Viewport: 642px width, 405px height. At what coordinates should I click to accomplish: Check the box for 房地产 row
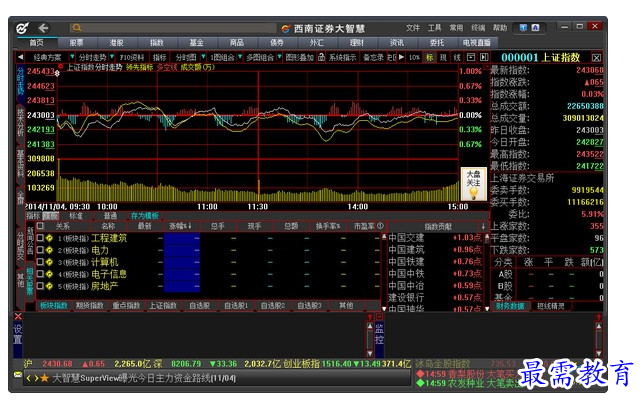[40, 286]
